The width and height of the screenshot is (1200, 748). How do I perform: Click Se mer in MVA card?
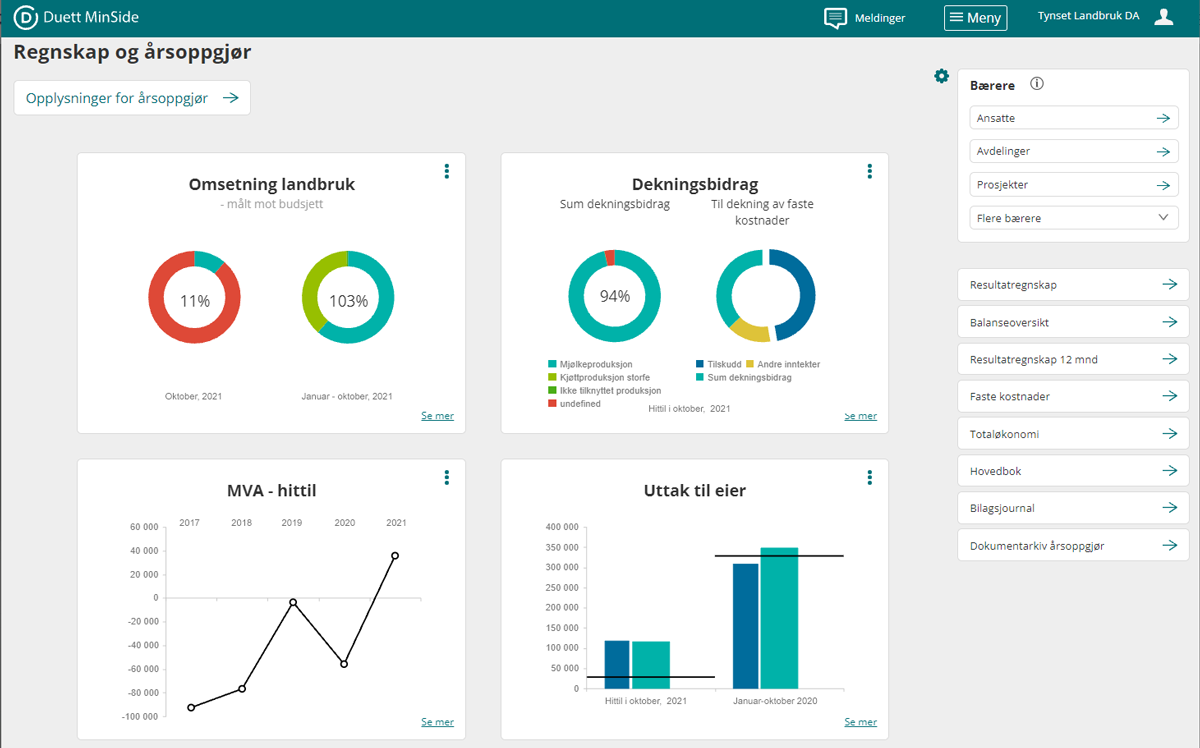(437, 722)
